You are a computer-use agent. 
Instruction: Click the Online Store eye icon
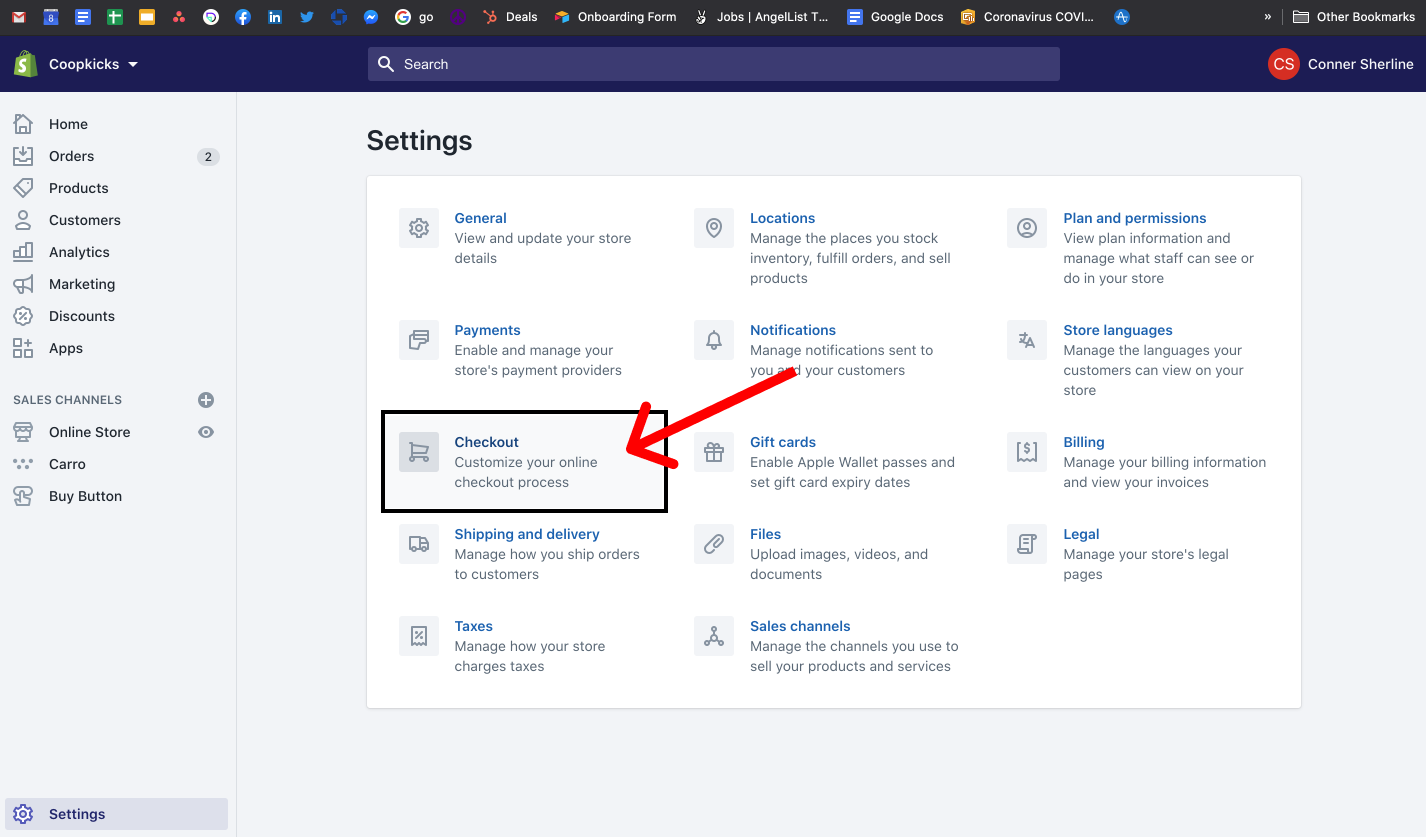coord(206,432)
